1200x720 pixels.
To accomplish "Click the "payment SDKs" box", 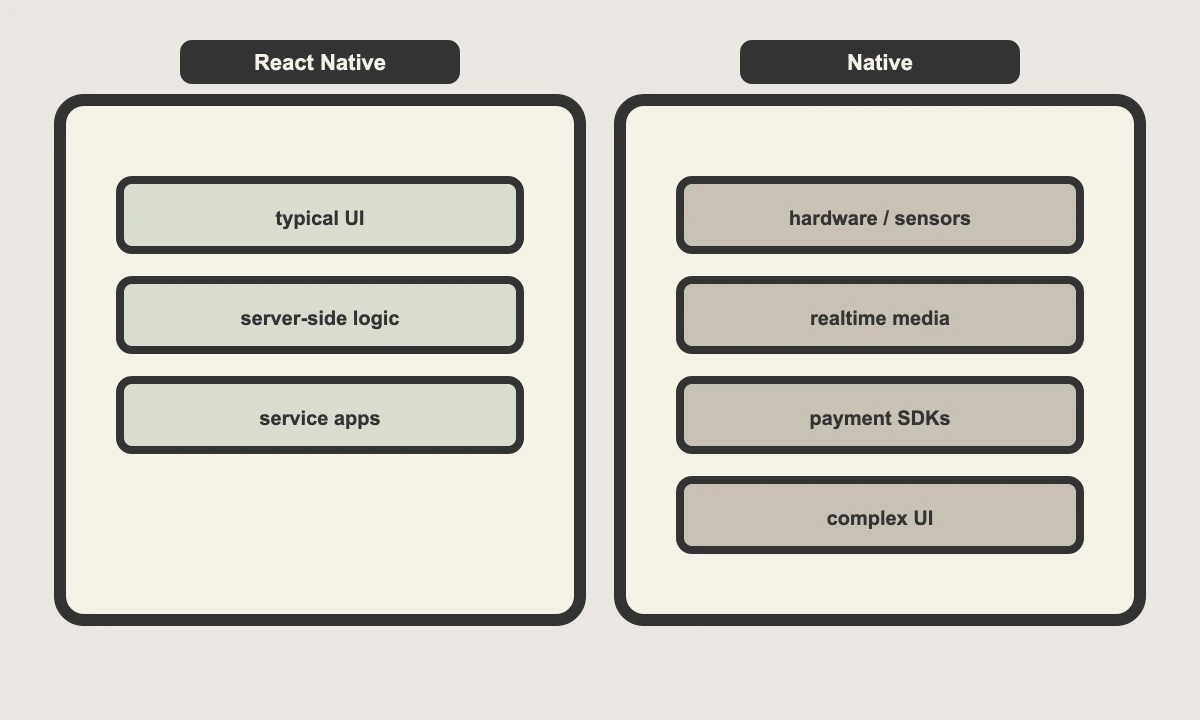I will [880, 415].
